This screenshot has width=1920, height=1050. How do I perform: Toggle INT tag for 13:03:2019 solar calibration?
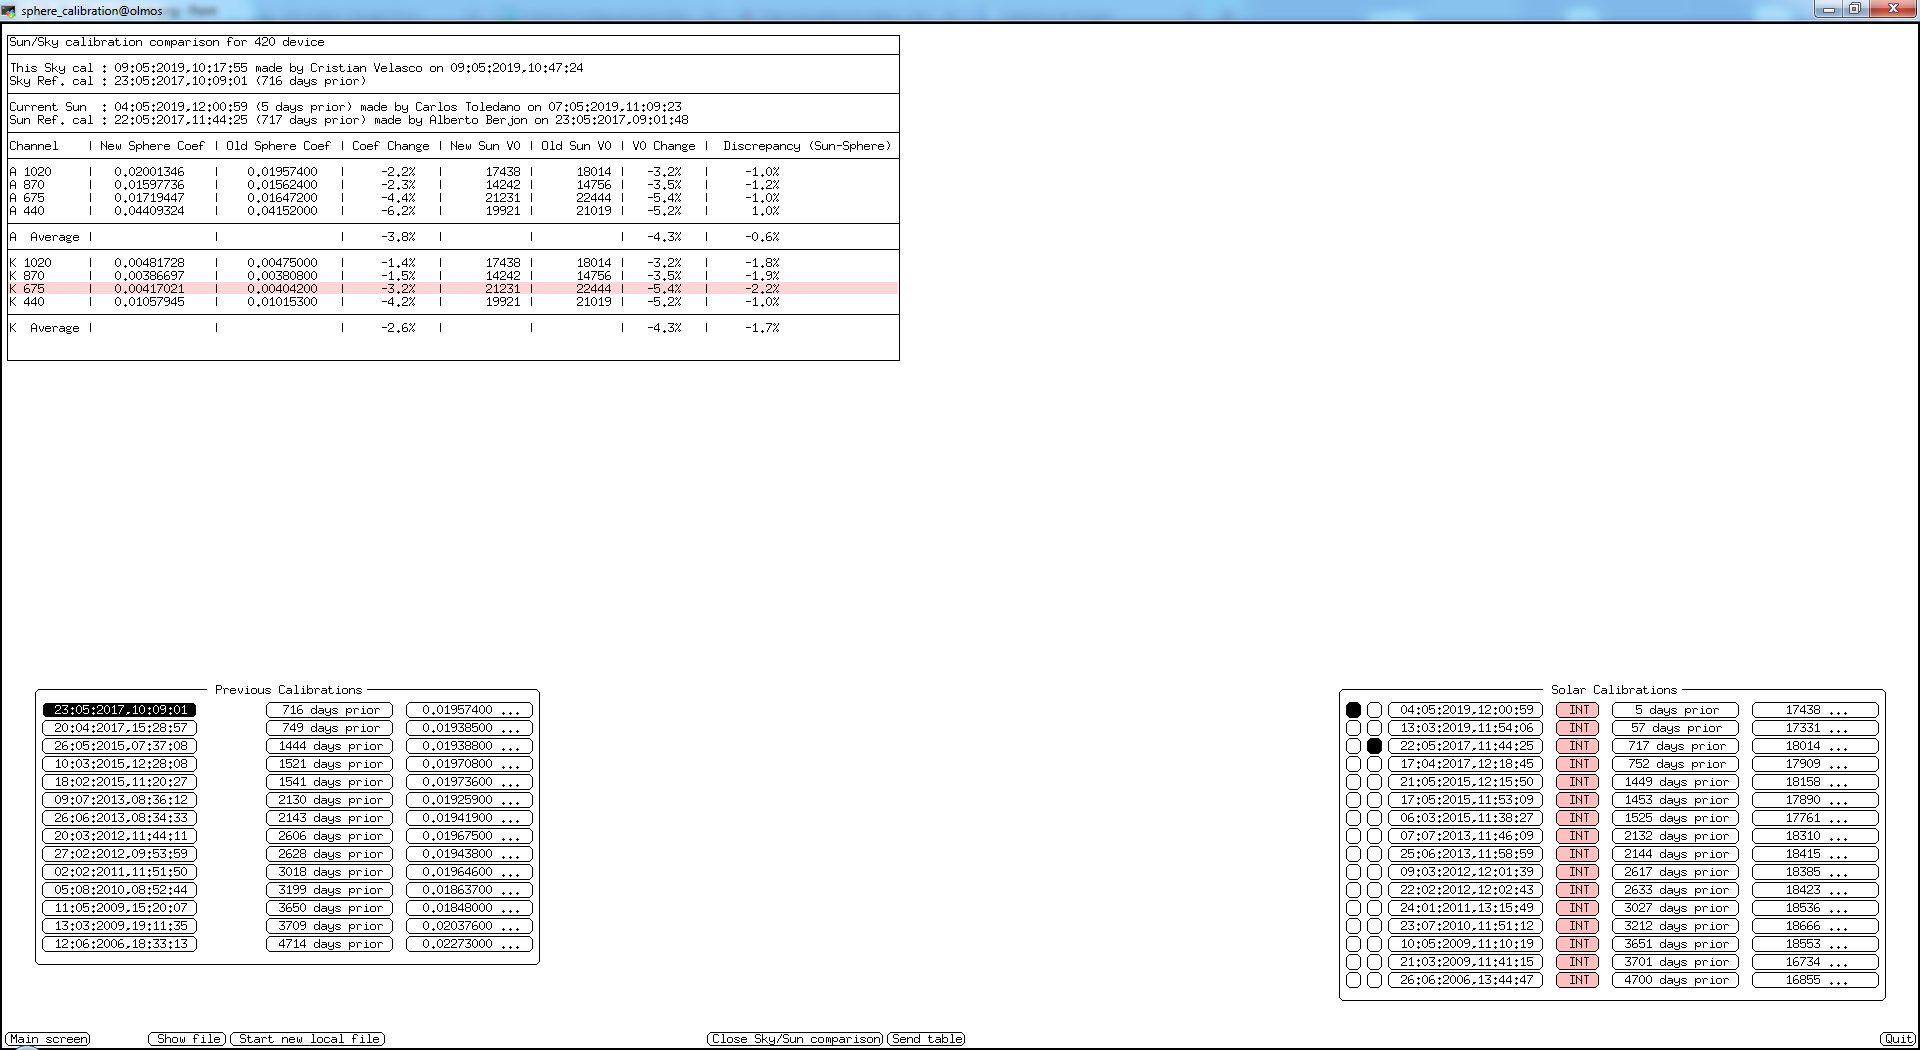[1577, 728]
